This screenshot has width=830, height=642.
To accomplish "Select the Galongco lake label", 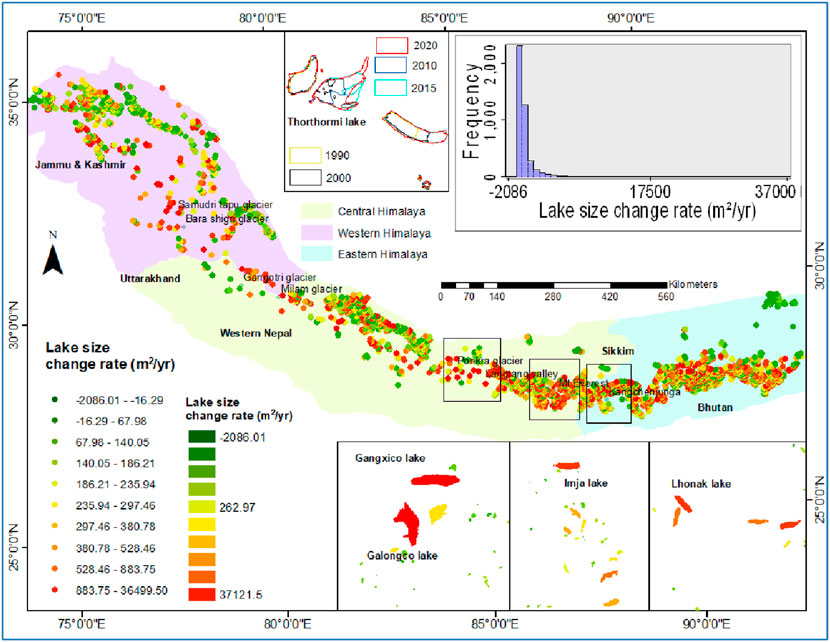I will point(402,555).
